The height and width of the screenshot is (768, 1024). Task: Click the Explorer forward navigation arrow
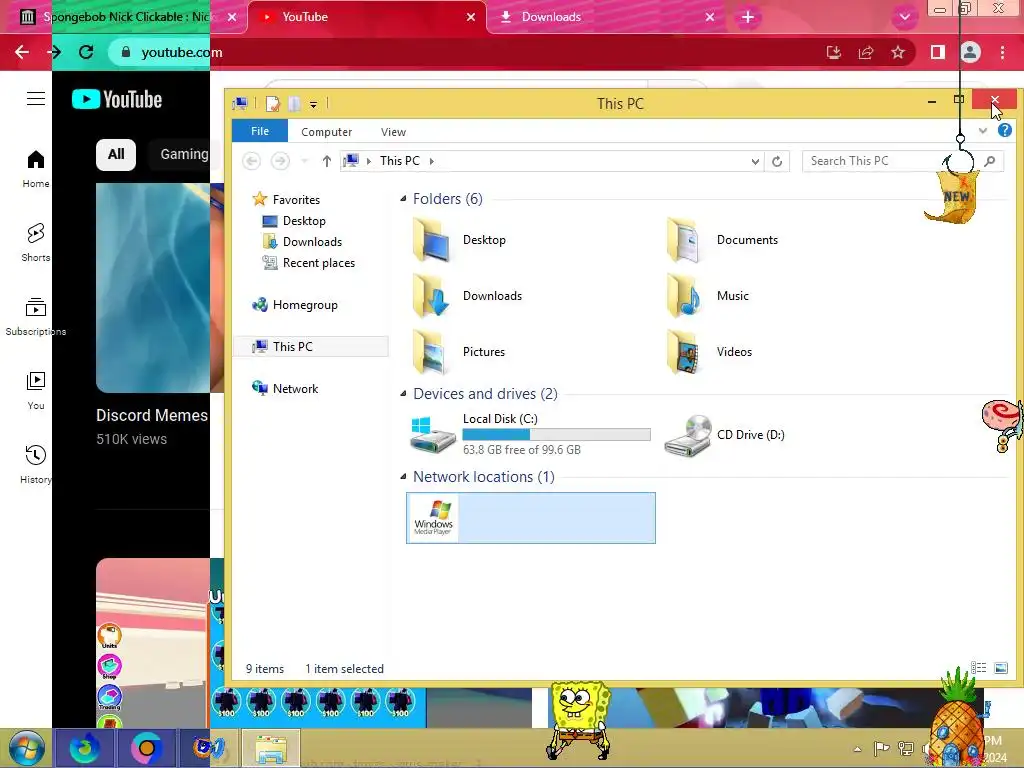280,161
